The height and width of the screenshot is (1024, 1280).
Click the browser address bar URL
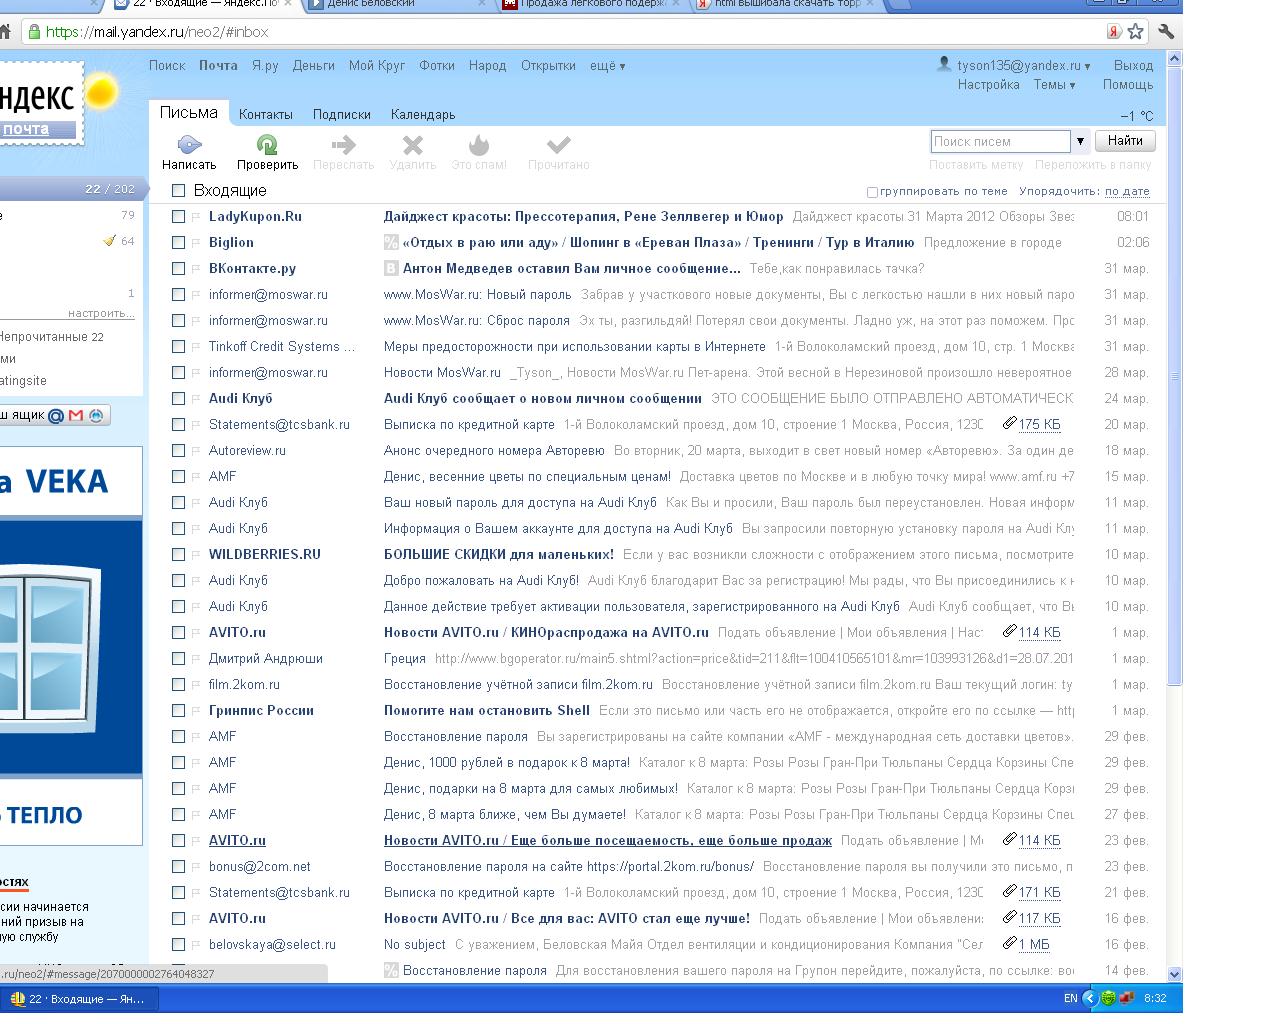157,32
